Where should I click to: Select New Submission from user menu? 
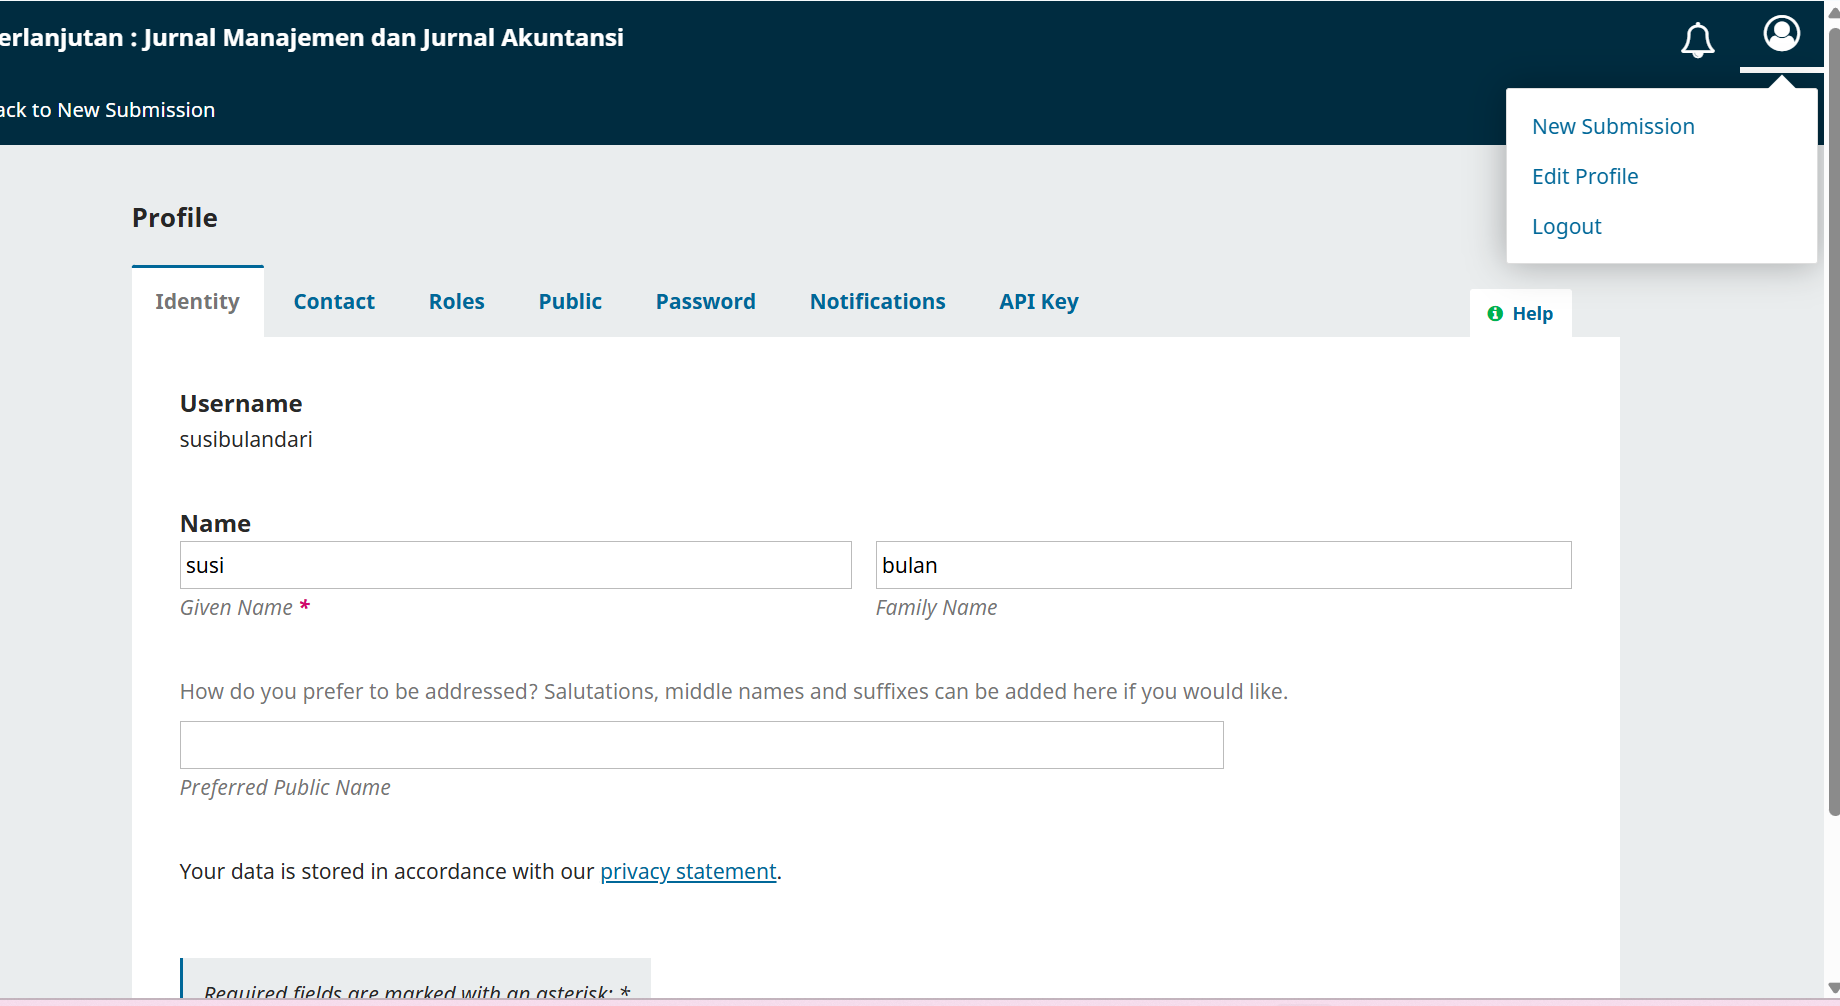click(x=1612, y=127)
